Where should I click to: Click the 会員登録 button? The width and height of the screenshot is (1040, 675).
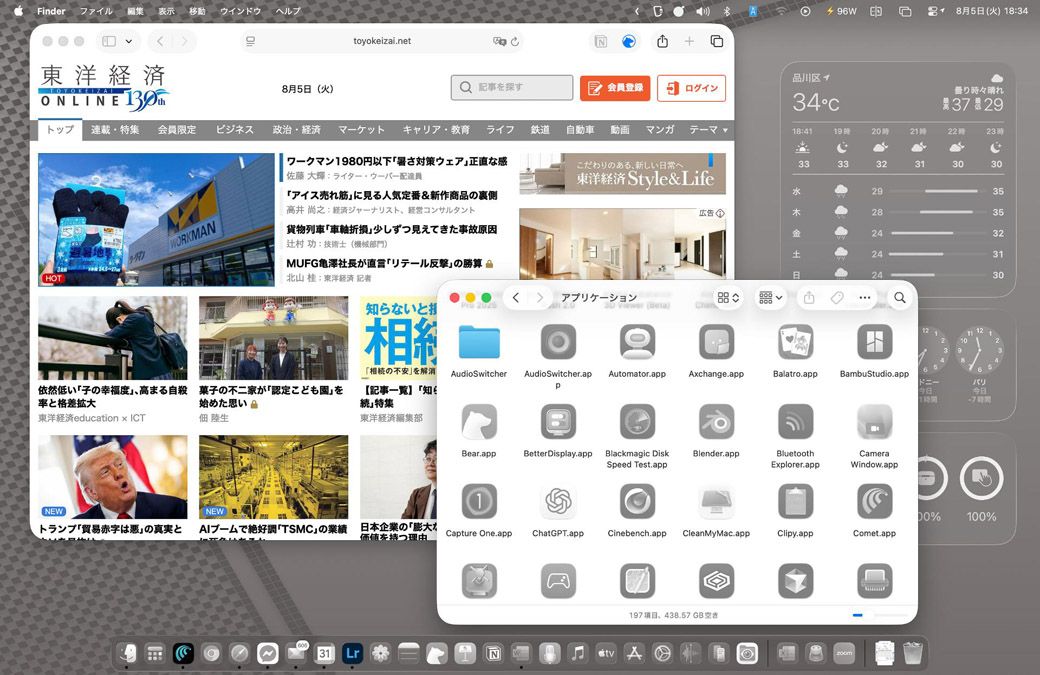pyautogui.click(x=615, y=88)
